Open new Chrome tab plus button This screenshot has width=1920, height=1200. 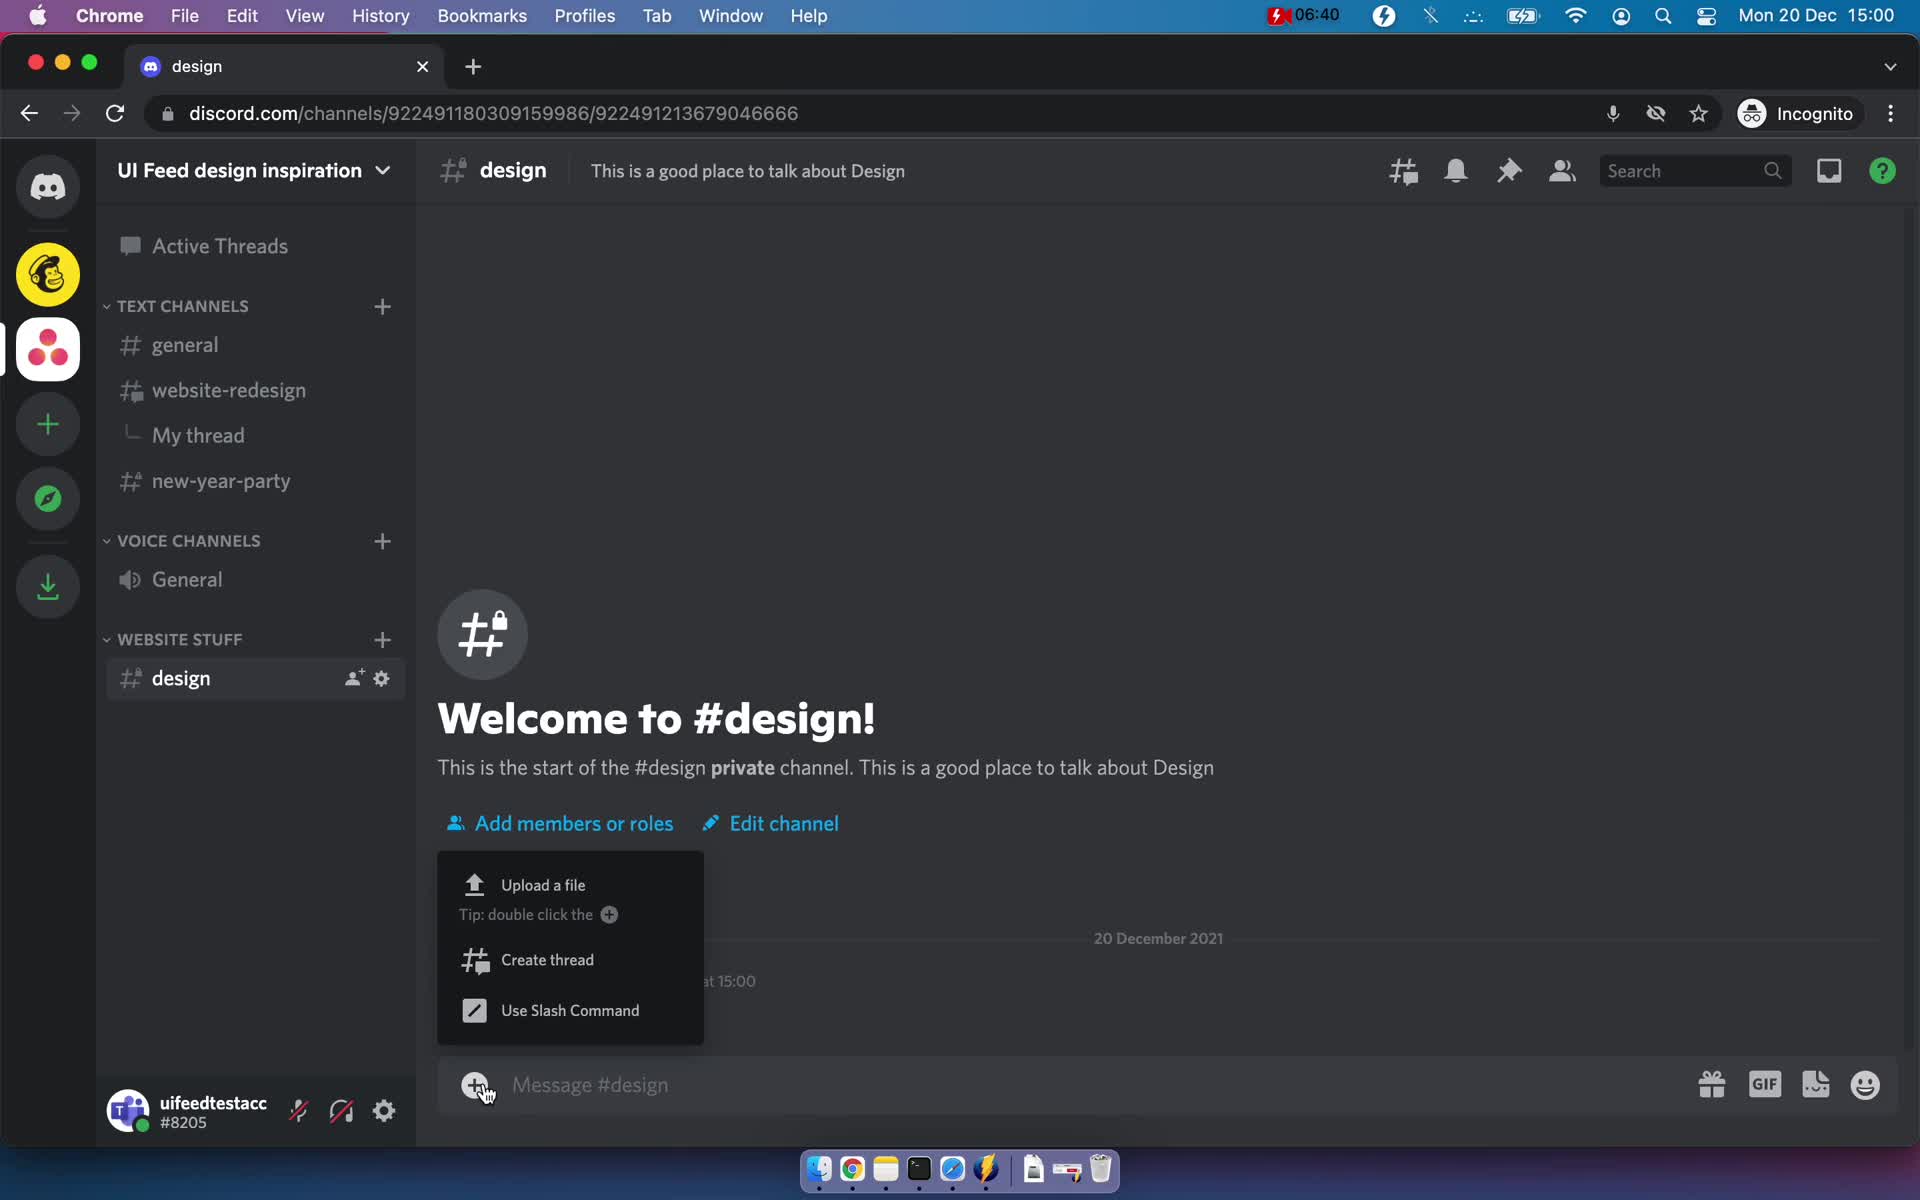click(473, 66)
